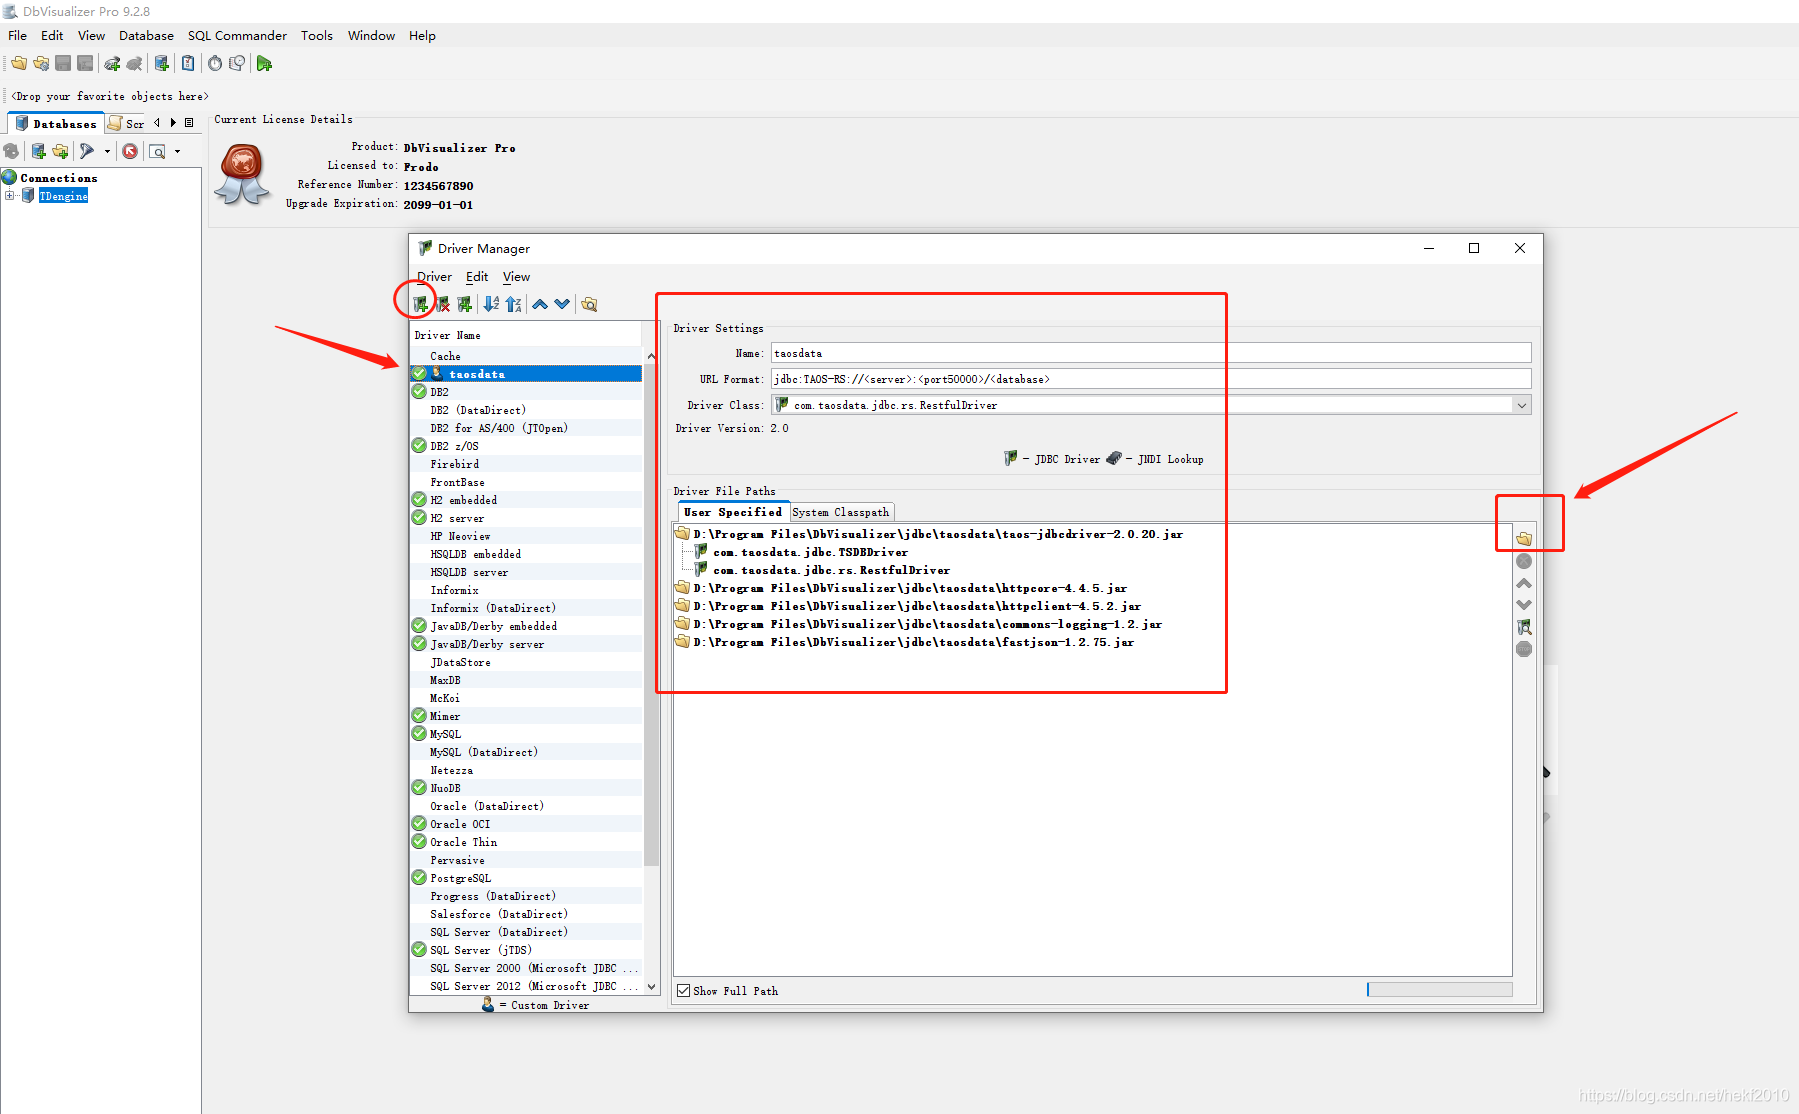Click the create database connection toolbar icon

[162, 63]
